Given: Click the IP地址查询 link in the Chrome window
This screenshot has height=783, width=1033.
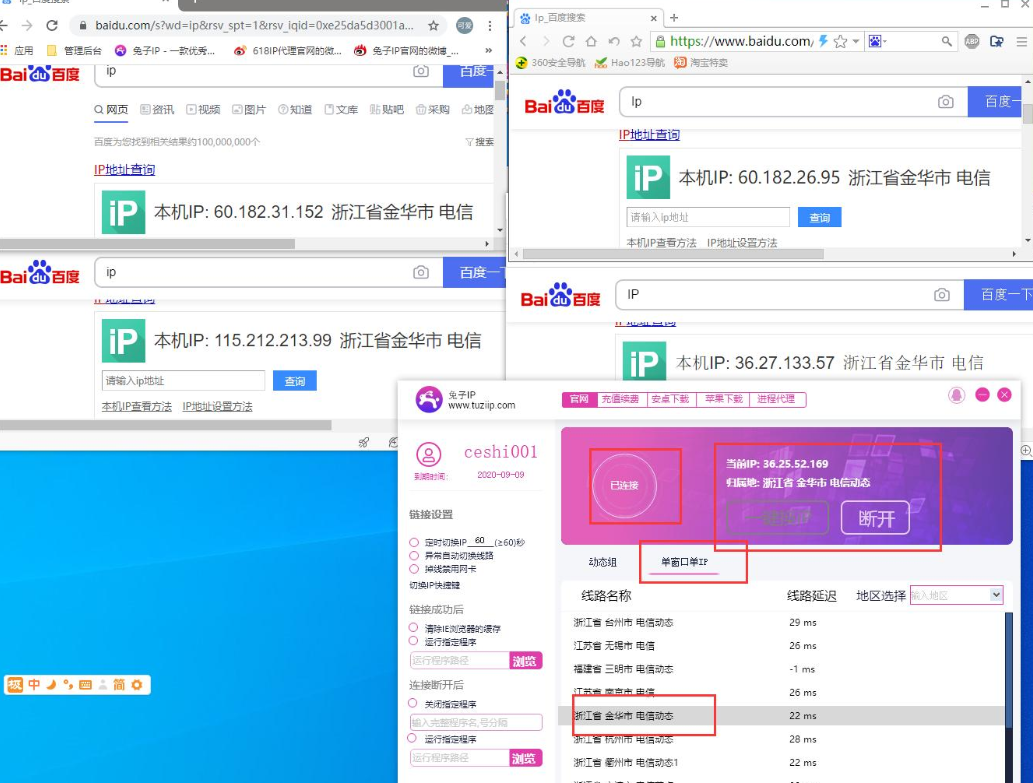Looking at the screenshot, I should click(x=125, y=169).
